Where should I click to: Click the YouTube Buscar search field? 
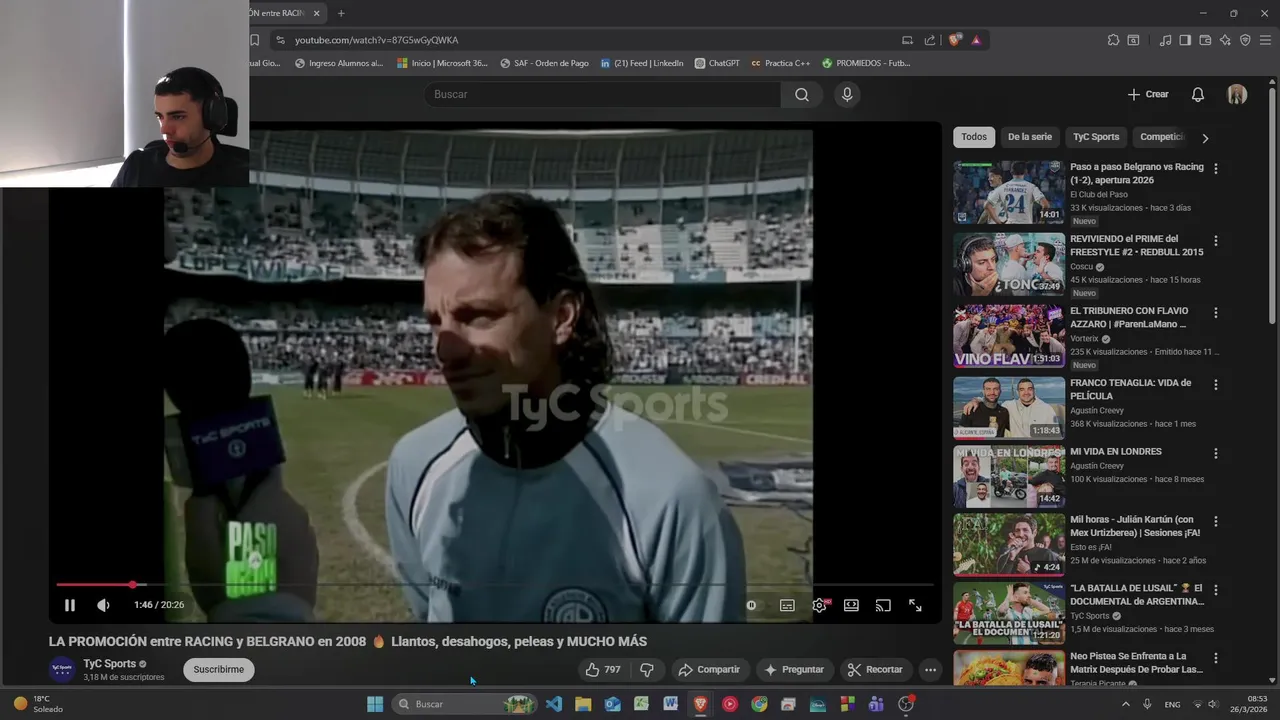pos(602,94)
